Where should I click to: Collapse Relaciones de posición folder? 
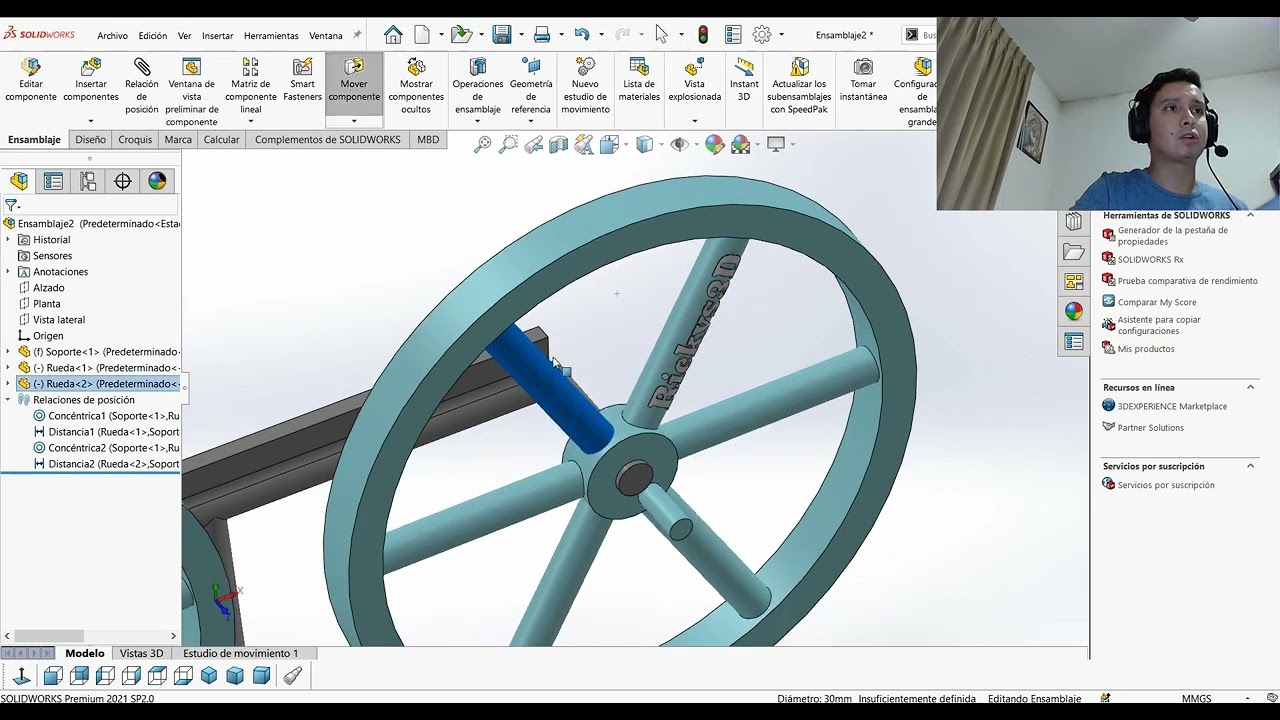tap(8, 400)
